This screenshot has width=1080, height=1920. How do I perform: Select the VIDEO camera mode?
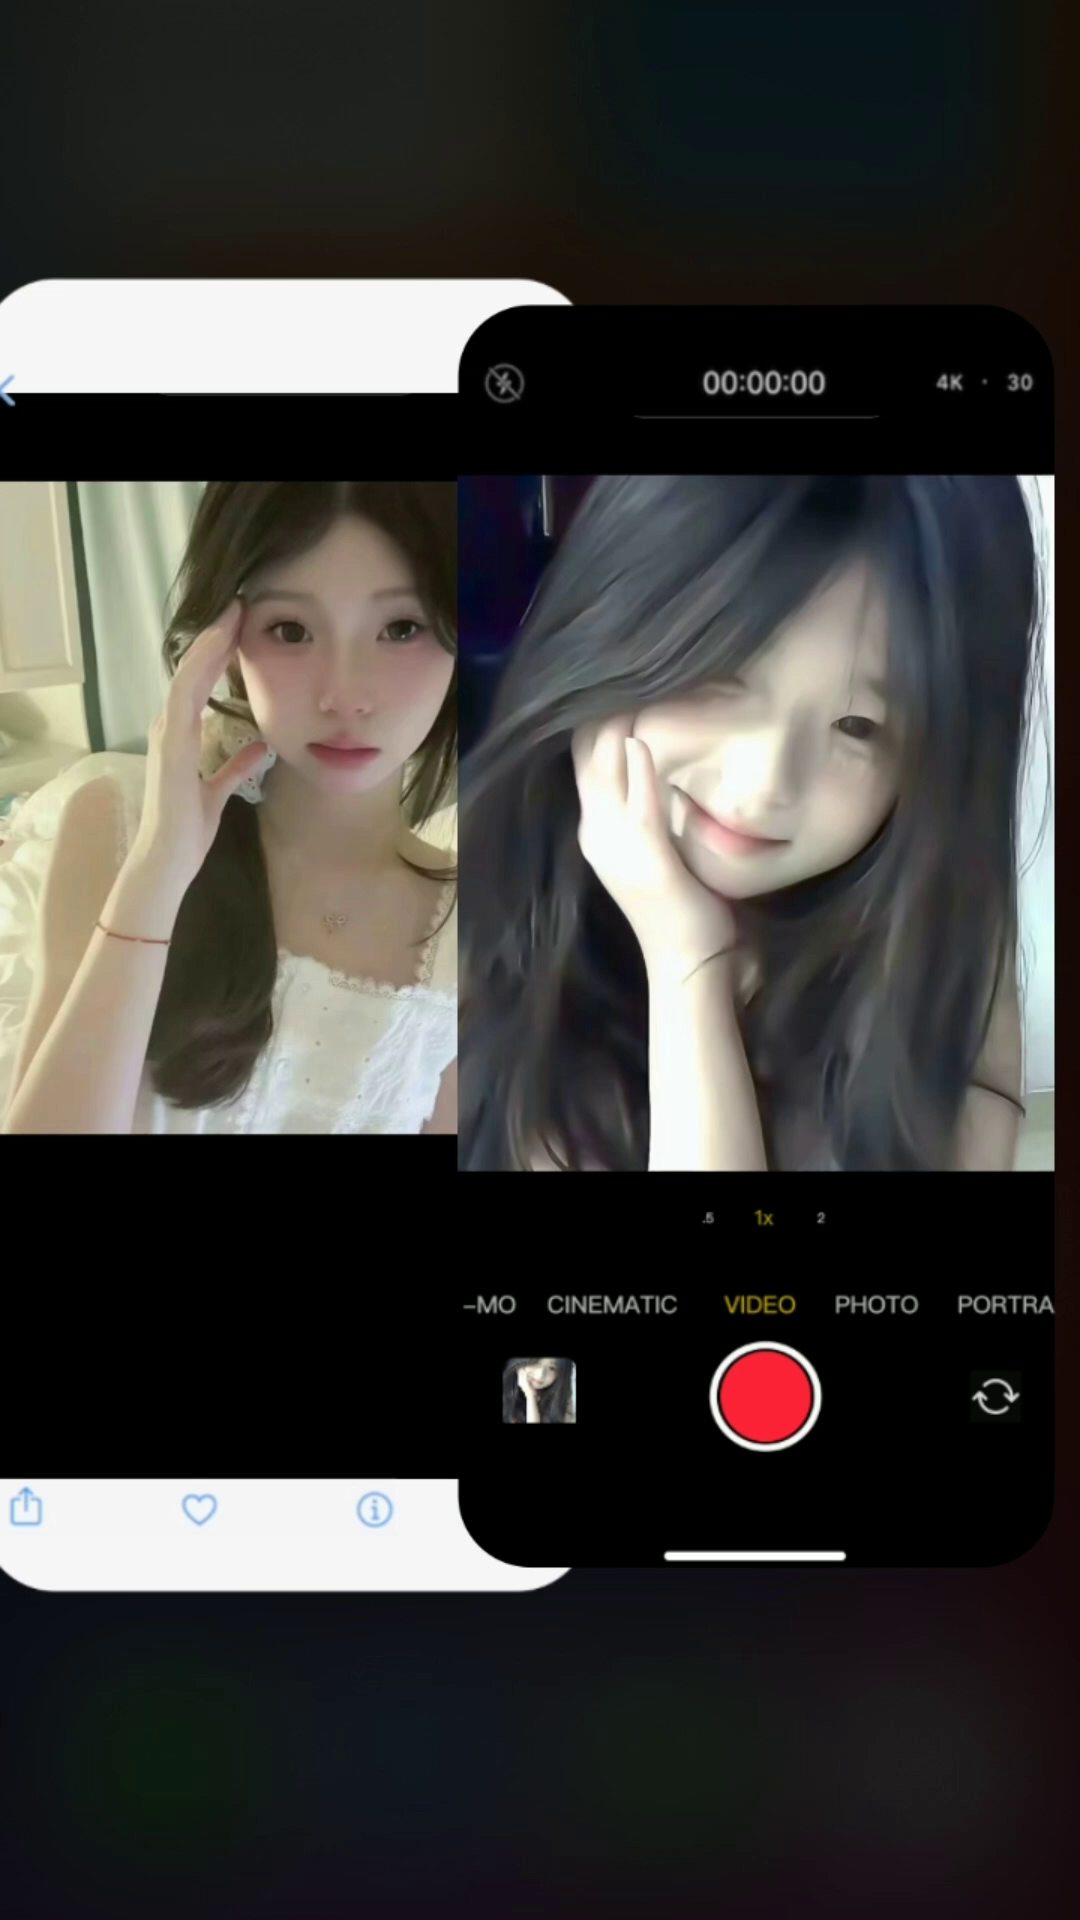[x=759, y=1305]
